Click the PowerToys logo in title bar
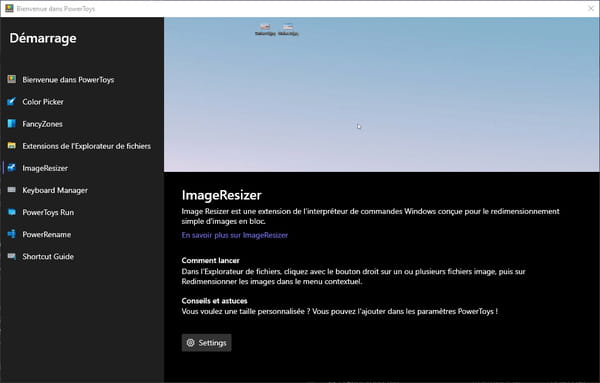Viewport: 600px width, 383px height. click(x=9, y=8)
